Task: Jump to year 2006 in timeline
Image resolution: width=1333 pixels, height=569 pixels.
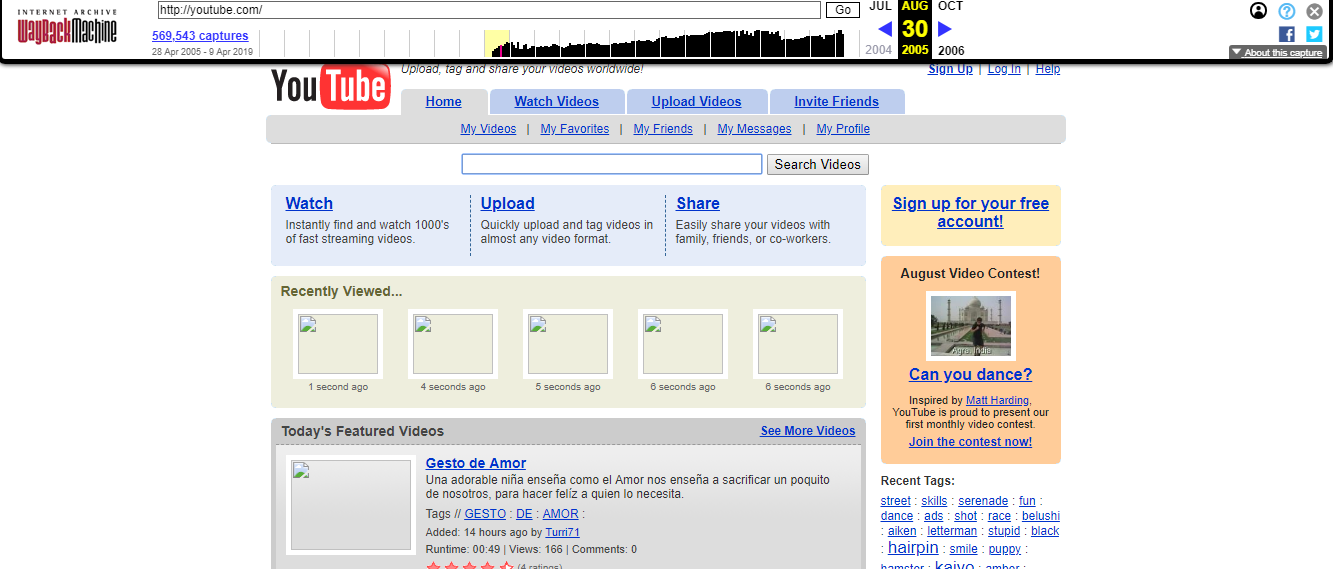Action: (x=951, y=50)
